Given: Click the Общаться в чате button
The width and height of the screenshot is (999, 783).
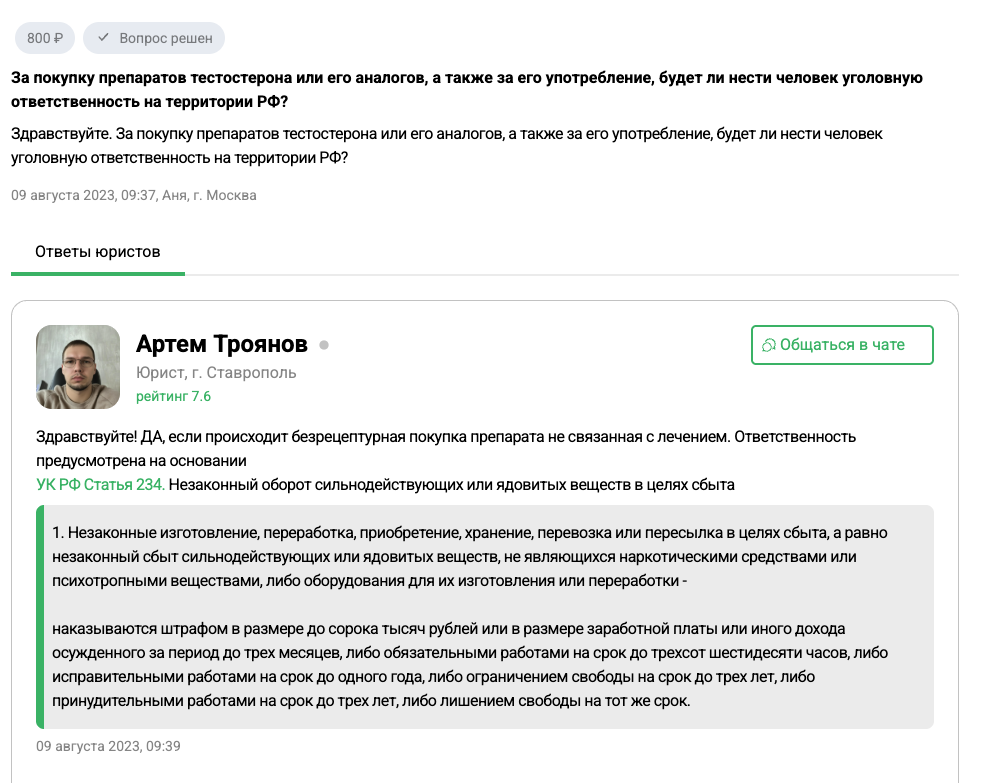Looking at the screenshot, I should pos(842,345).
